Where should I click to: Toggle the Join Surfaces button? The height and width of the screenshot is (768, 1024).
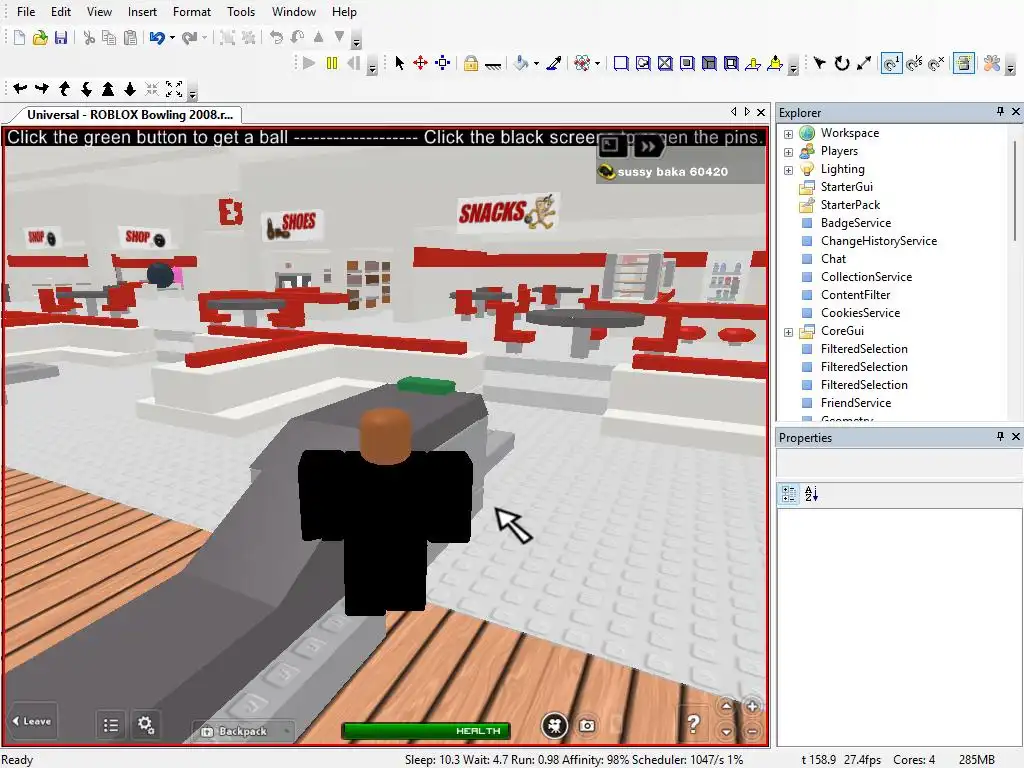click(964, 63)
